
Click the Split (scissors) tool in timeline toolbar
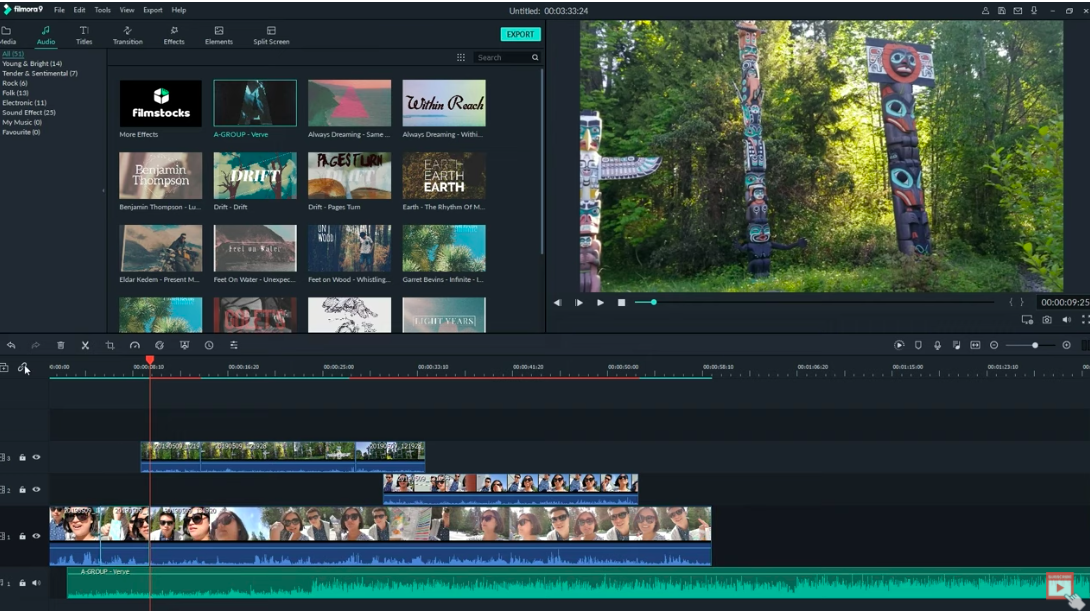[85, 345]
